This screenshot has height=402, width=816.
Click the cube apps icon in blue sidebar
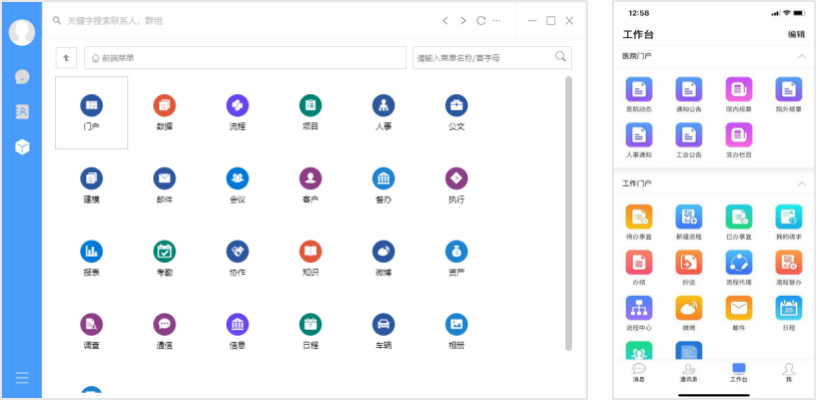coord(22,147)
